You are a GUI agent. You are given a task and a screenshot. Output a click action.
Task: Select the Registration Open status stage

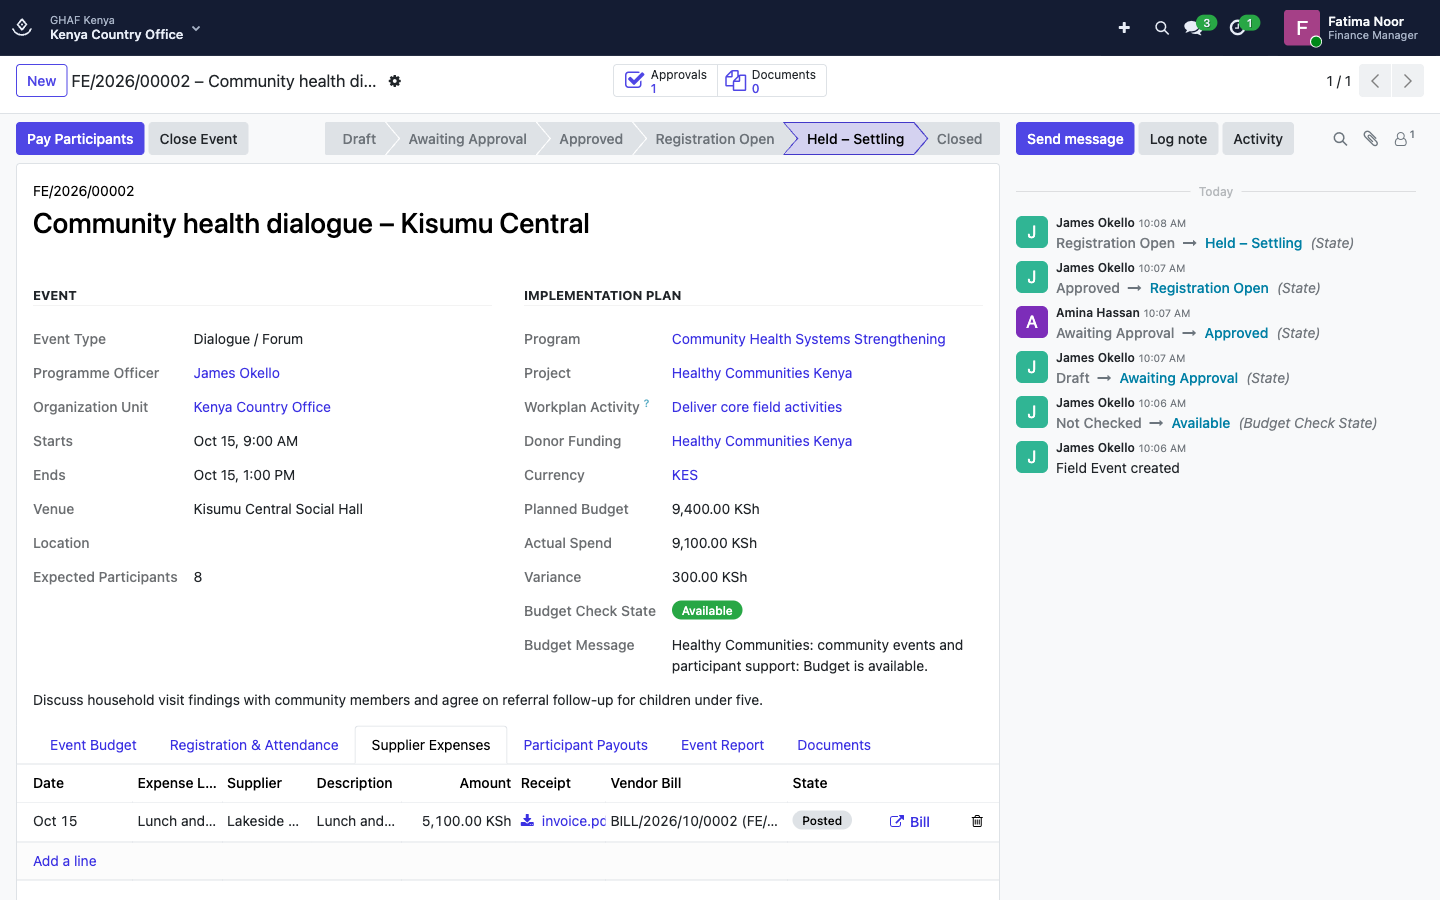(x=715, y=139)
